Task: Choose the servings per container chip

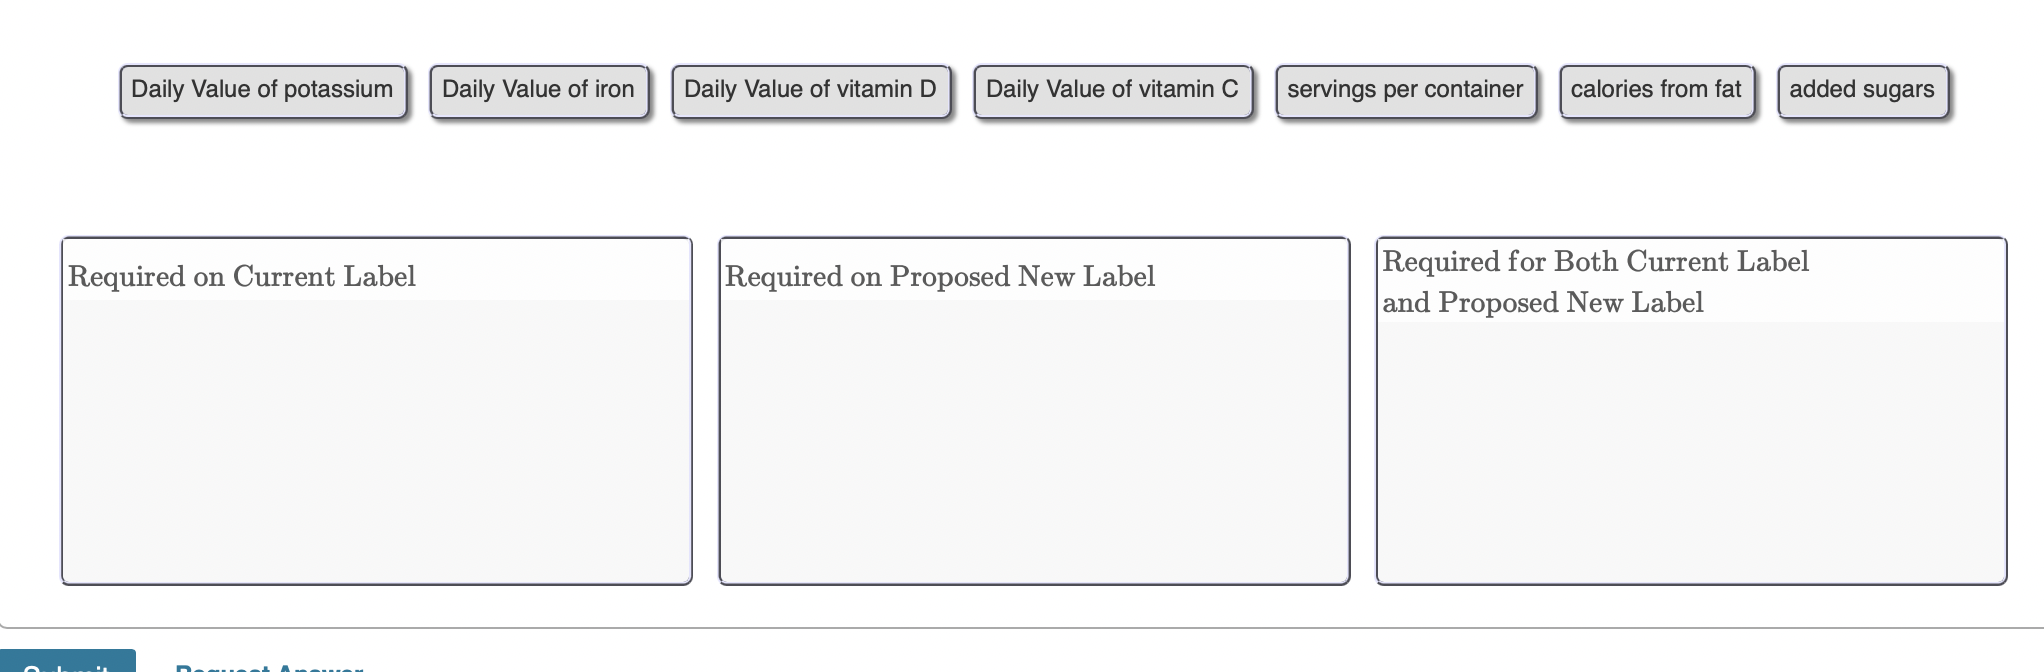Action: coord(1406,91)
